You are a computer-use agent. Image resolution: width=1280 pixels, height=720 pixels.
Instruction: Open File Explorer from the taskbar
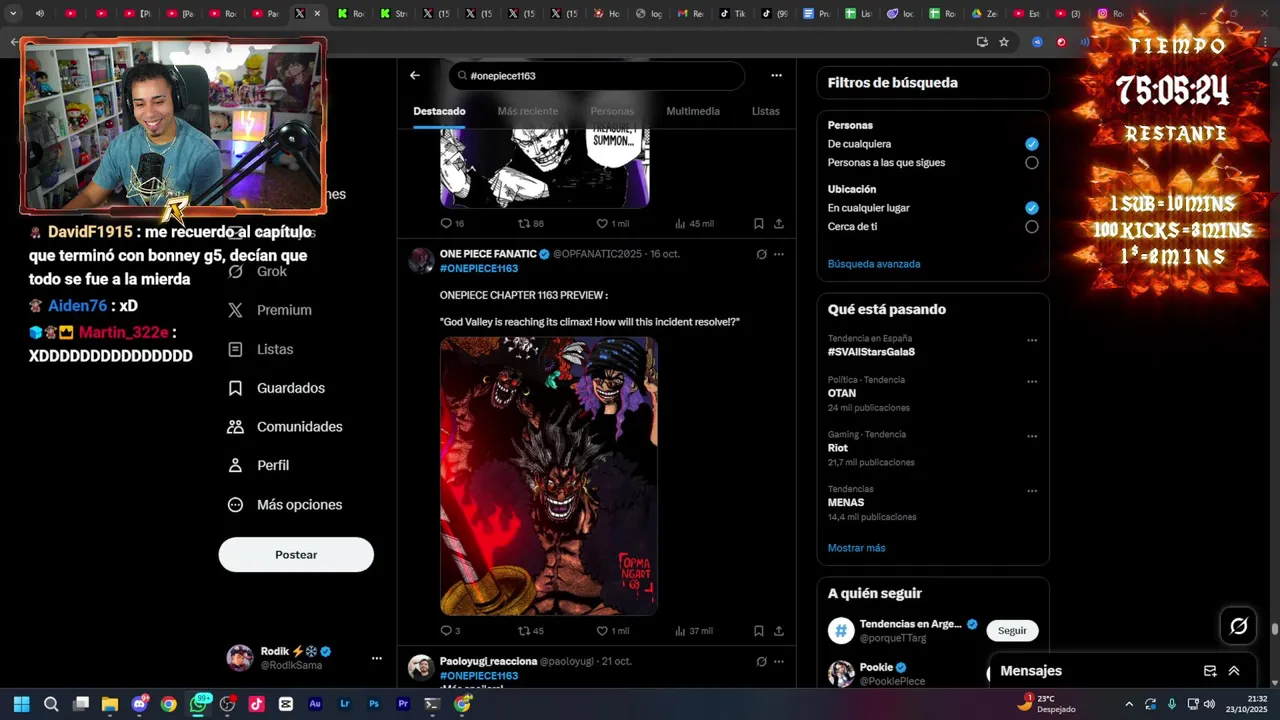click(110, 704)
